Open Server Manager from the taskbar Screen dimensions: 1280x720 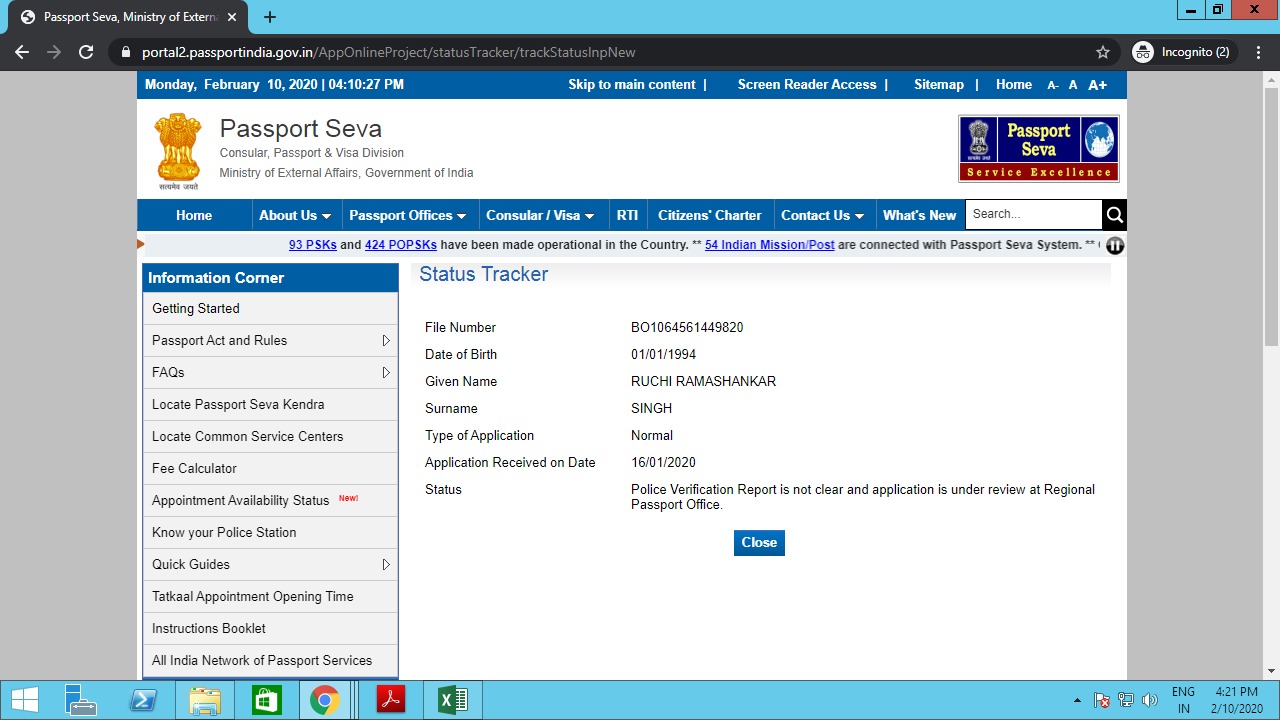coord(80,700)
